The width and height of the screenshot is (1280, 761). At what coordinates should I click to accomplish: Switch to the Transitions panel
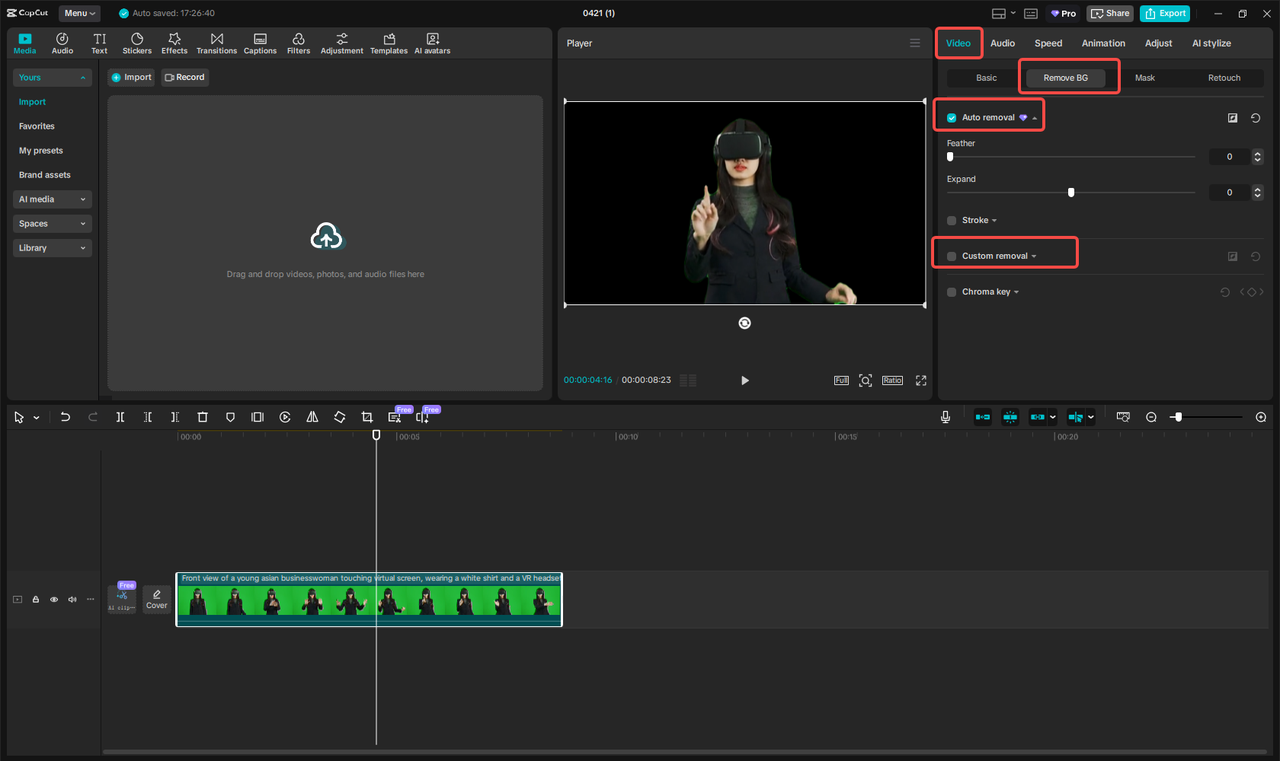pos(217,43)
